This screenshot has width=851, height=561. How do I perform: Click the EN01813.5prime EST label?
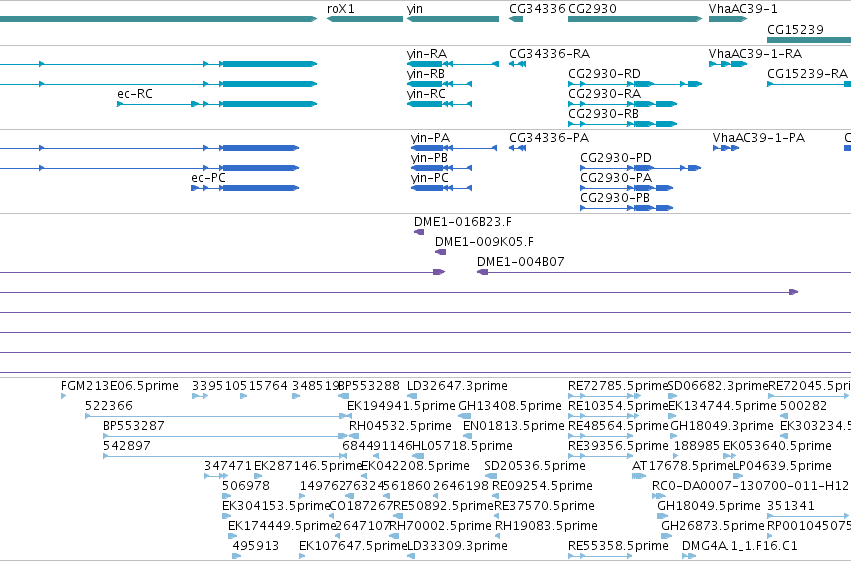point(513,426)
